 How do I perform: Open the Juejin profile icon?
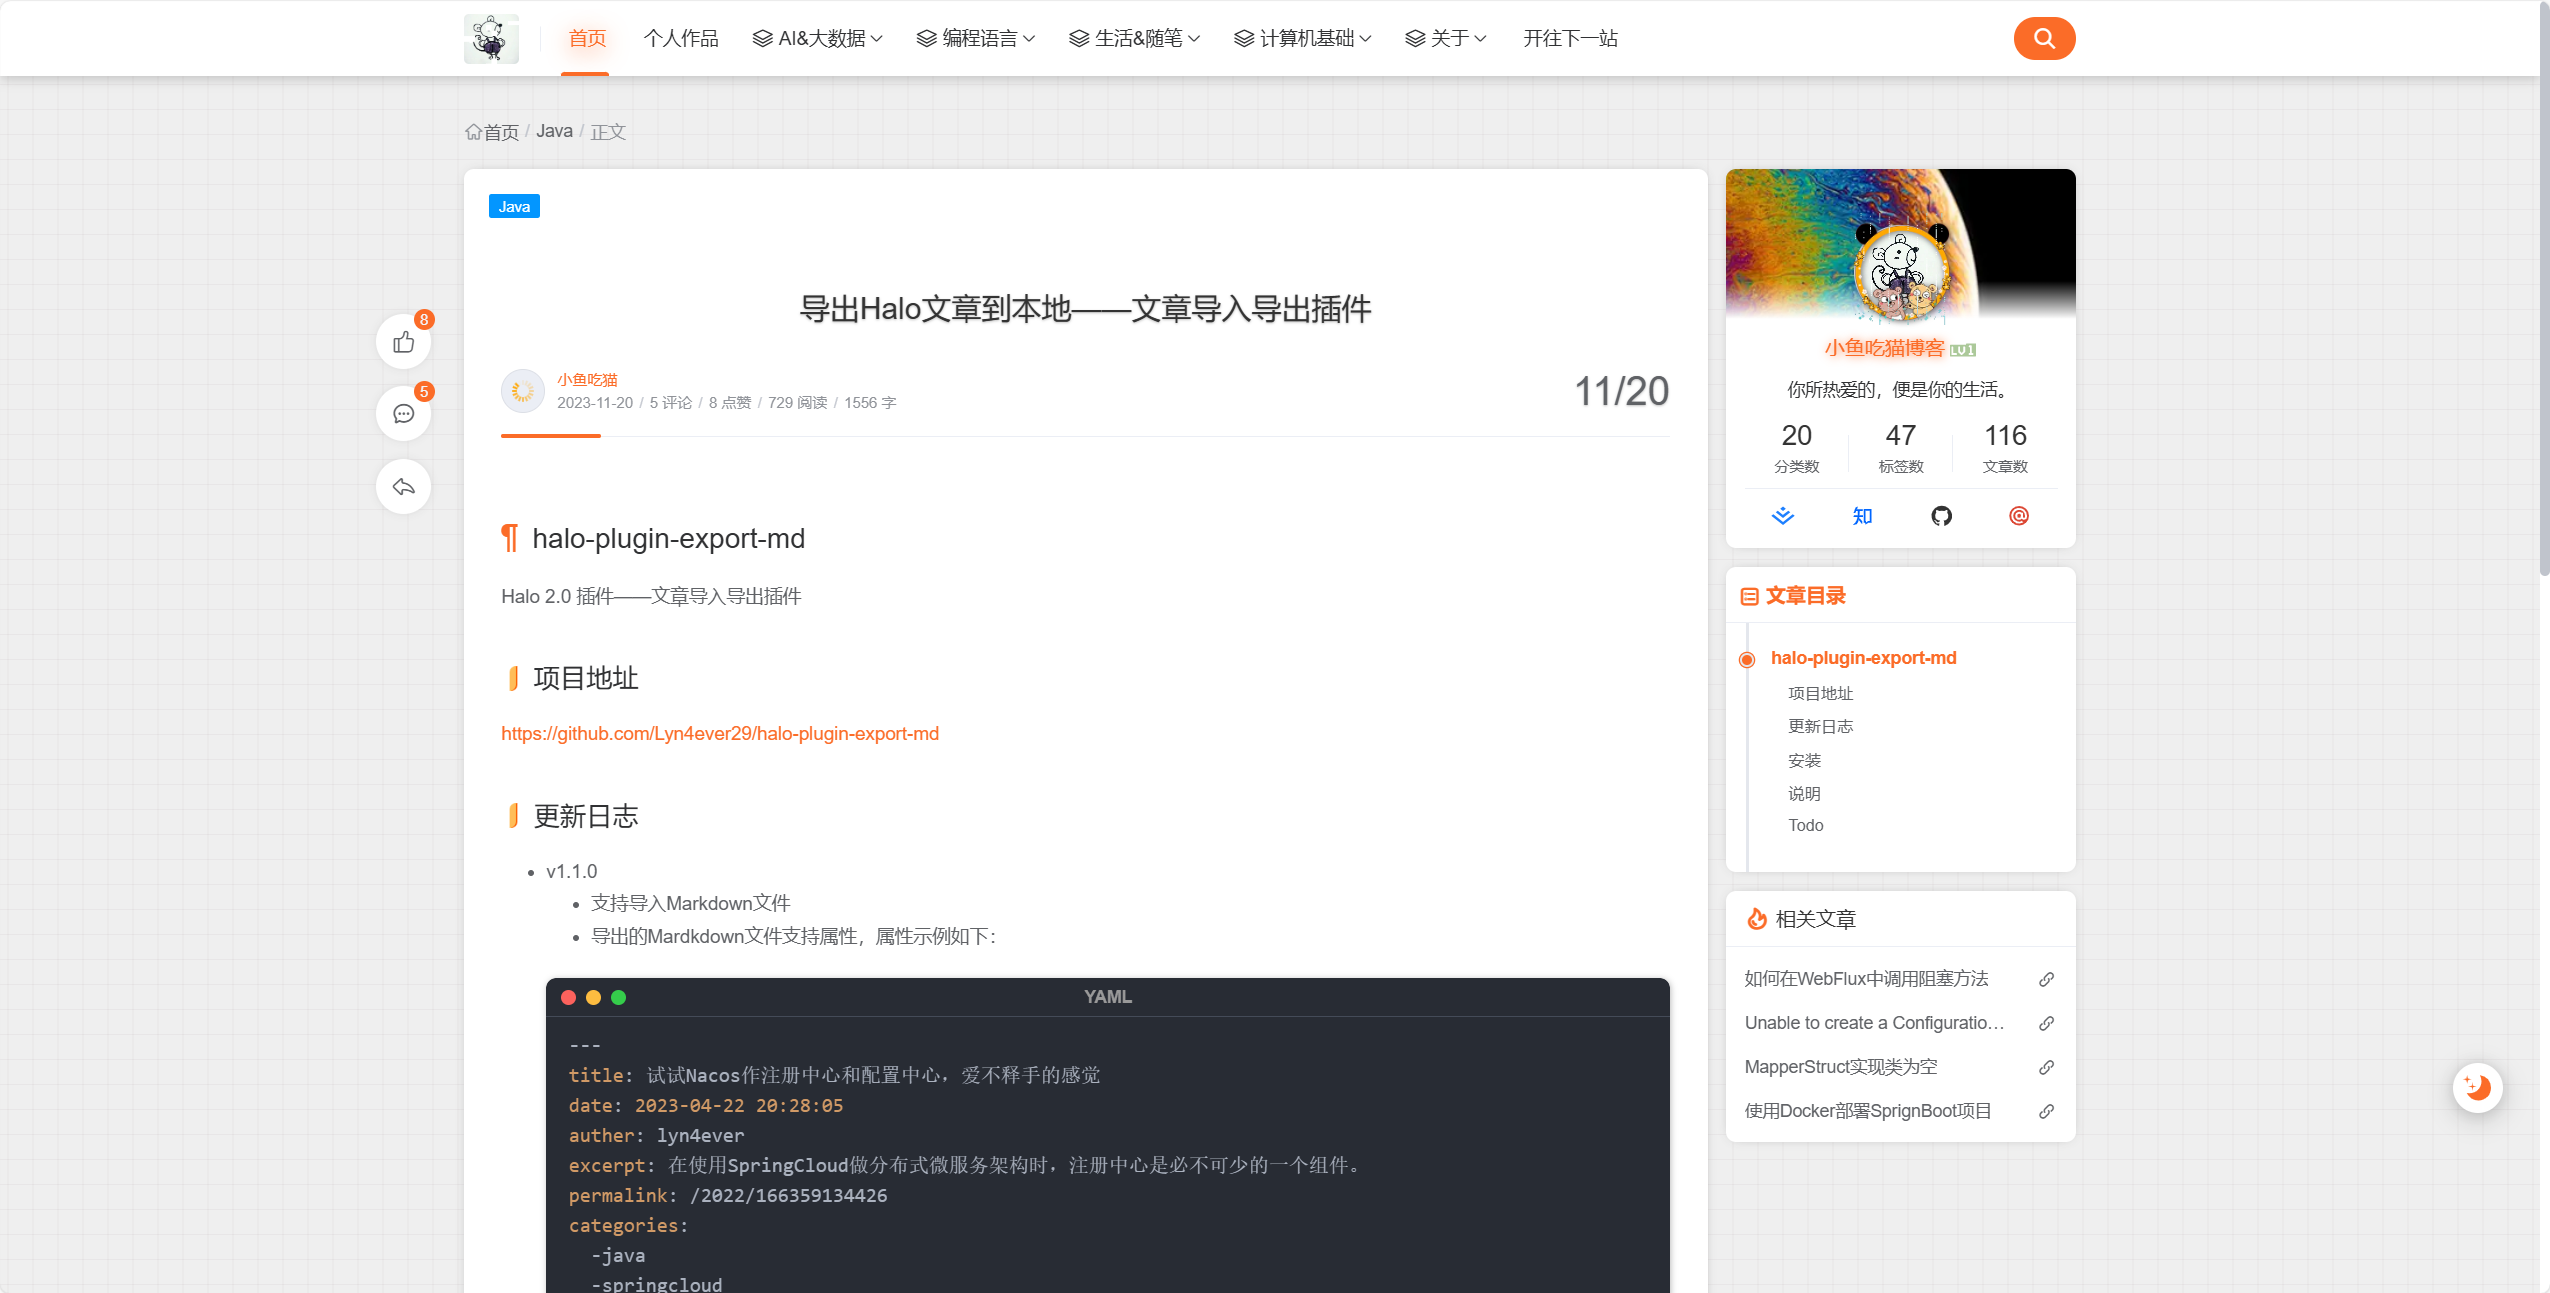tap(1783, 516)
